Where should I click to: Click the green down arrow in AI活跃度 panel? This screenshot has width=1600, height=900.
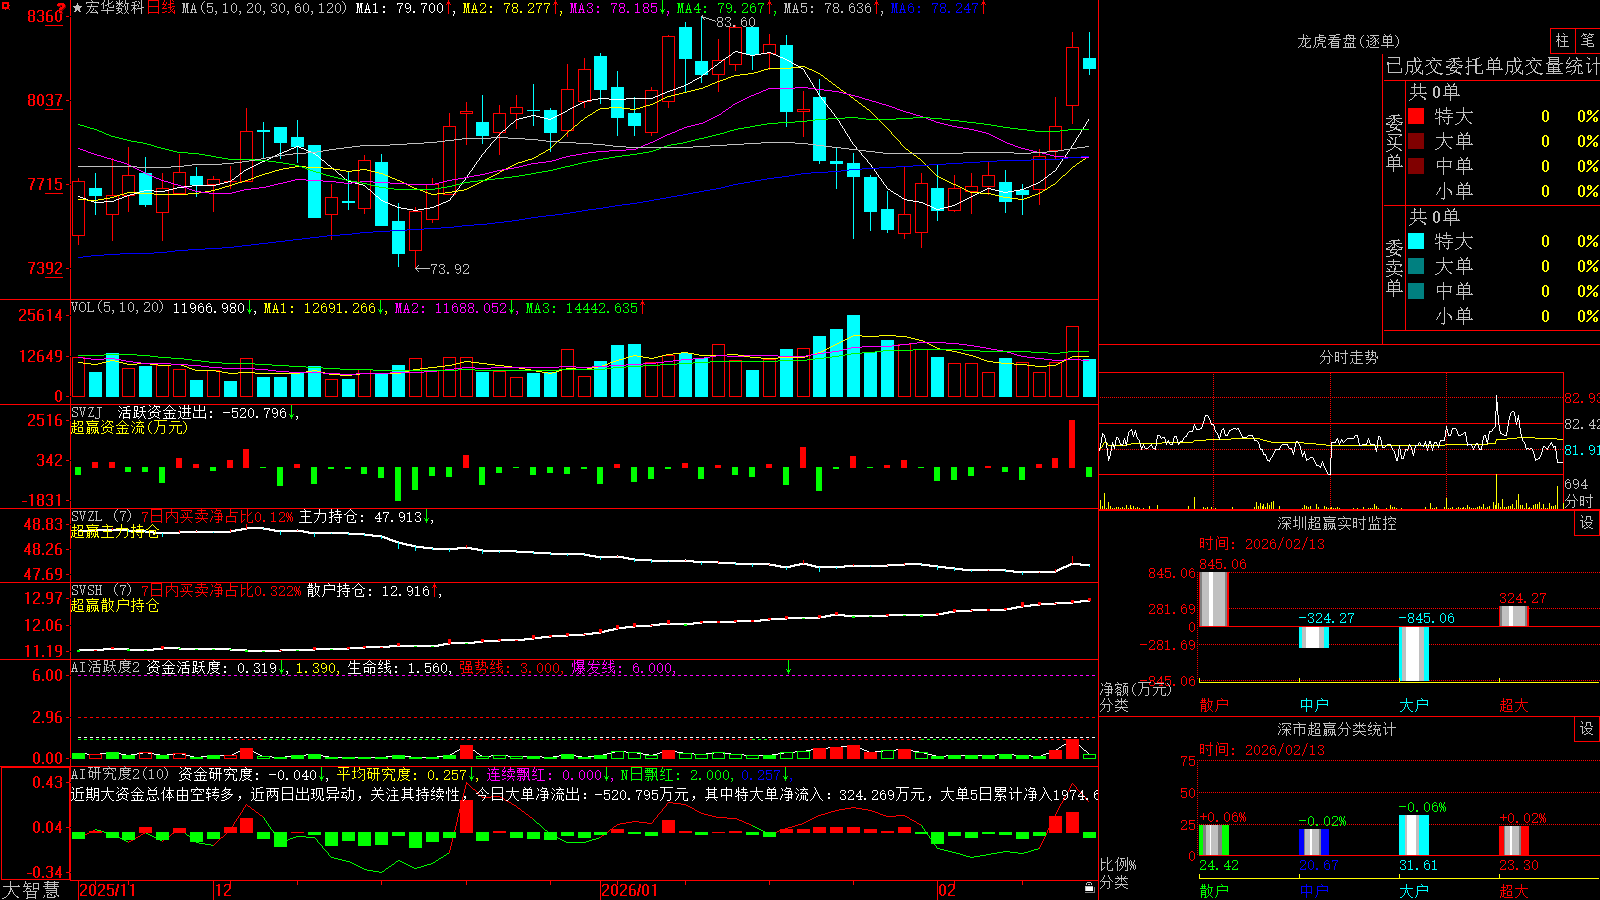(x=788, y=667)
